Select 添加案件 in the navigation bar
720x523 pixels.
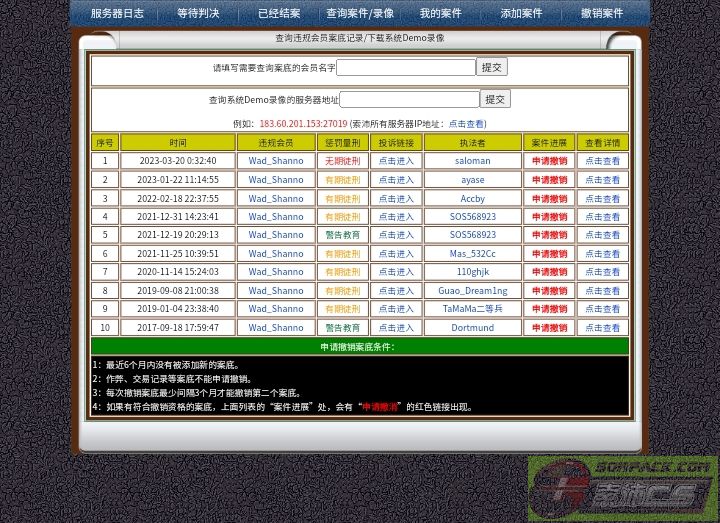521,14
